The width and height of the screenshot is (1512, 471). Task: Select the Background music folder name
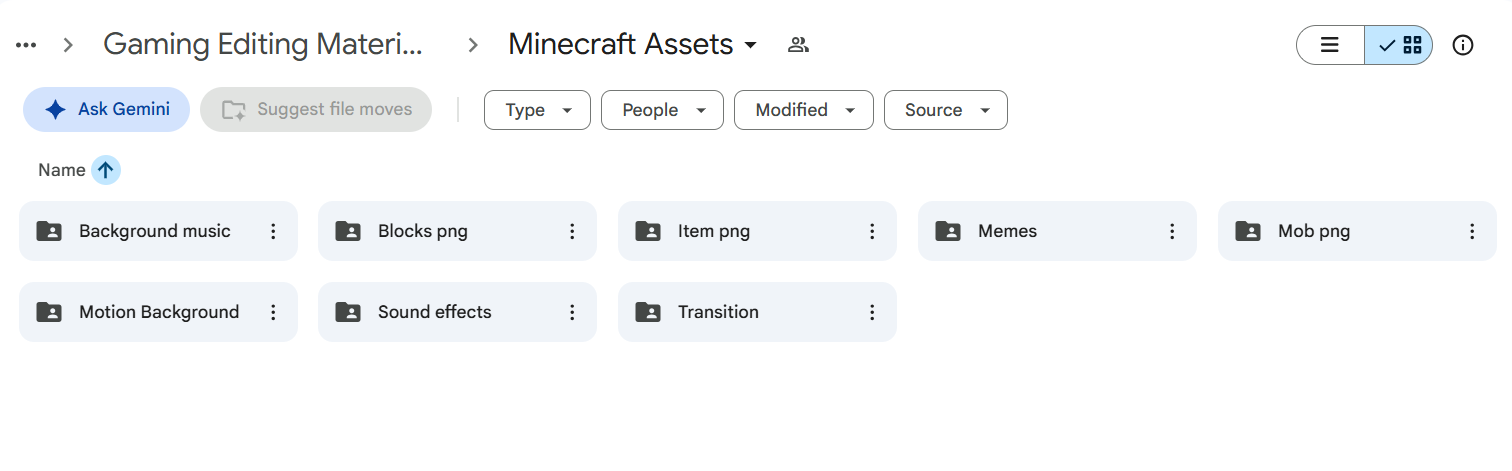[155, 231]
